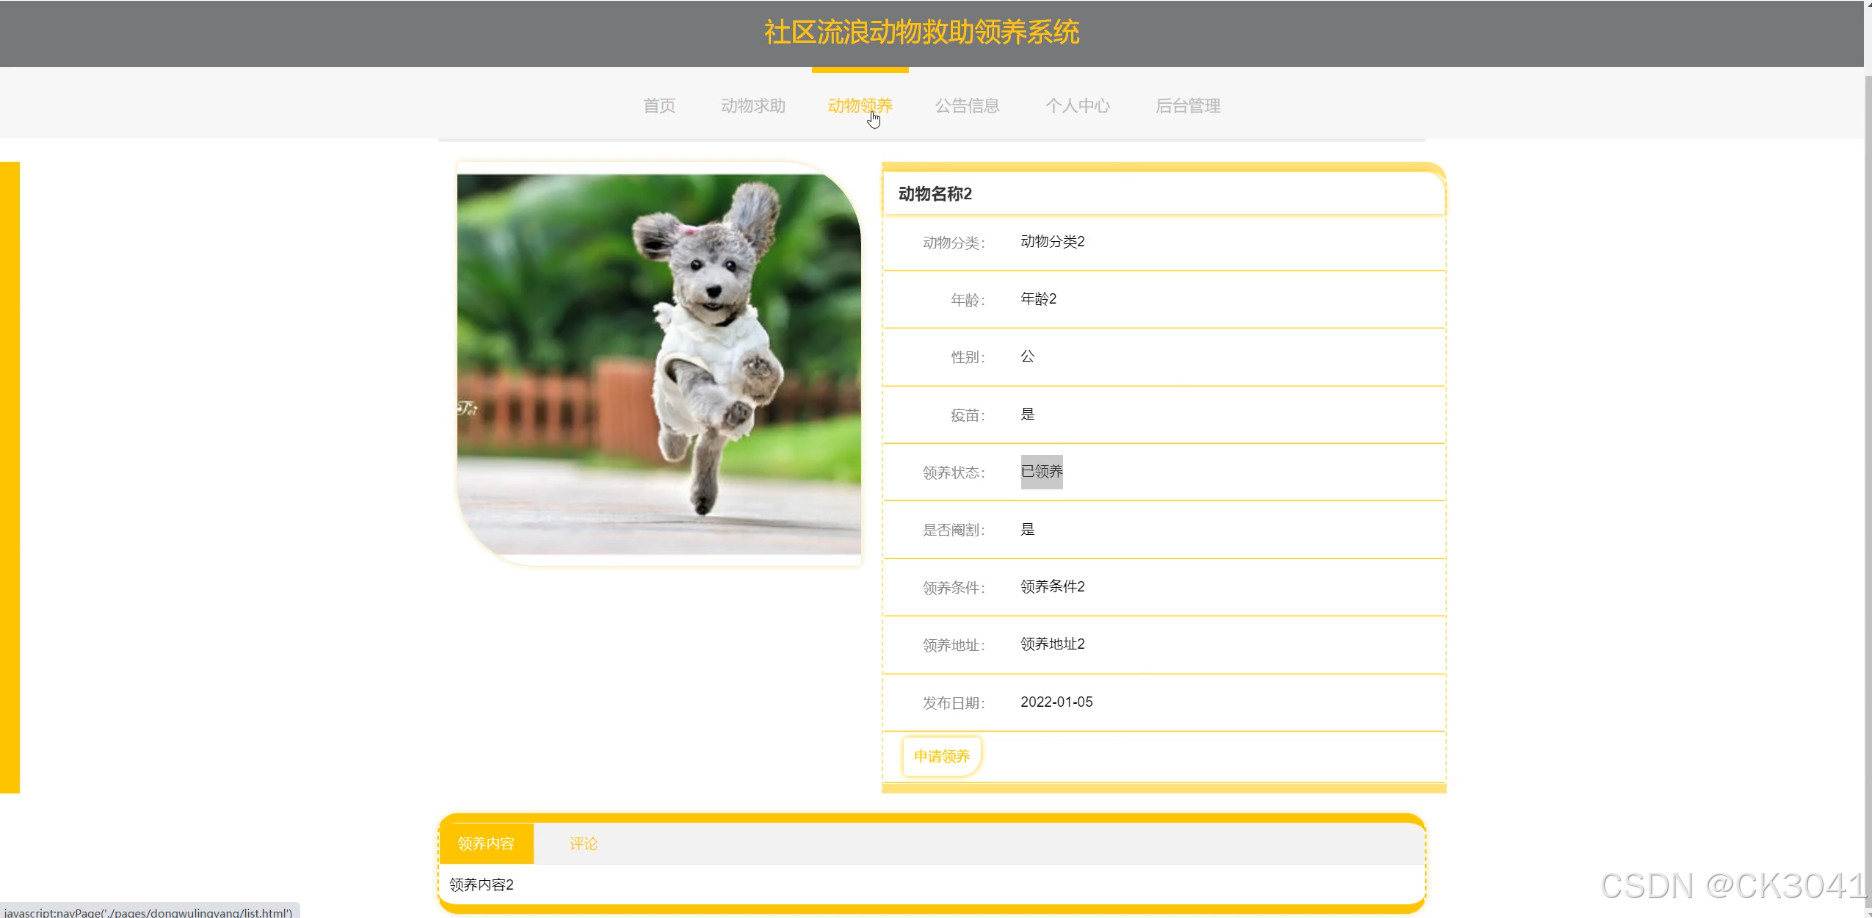The width and height of the screenshot is (1872, 918).
Task: Open 公告信息 in the navigation bar
Action: pos(967,106)
